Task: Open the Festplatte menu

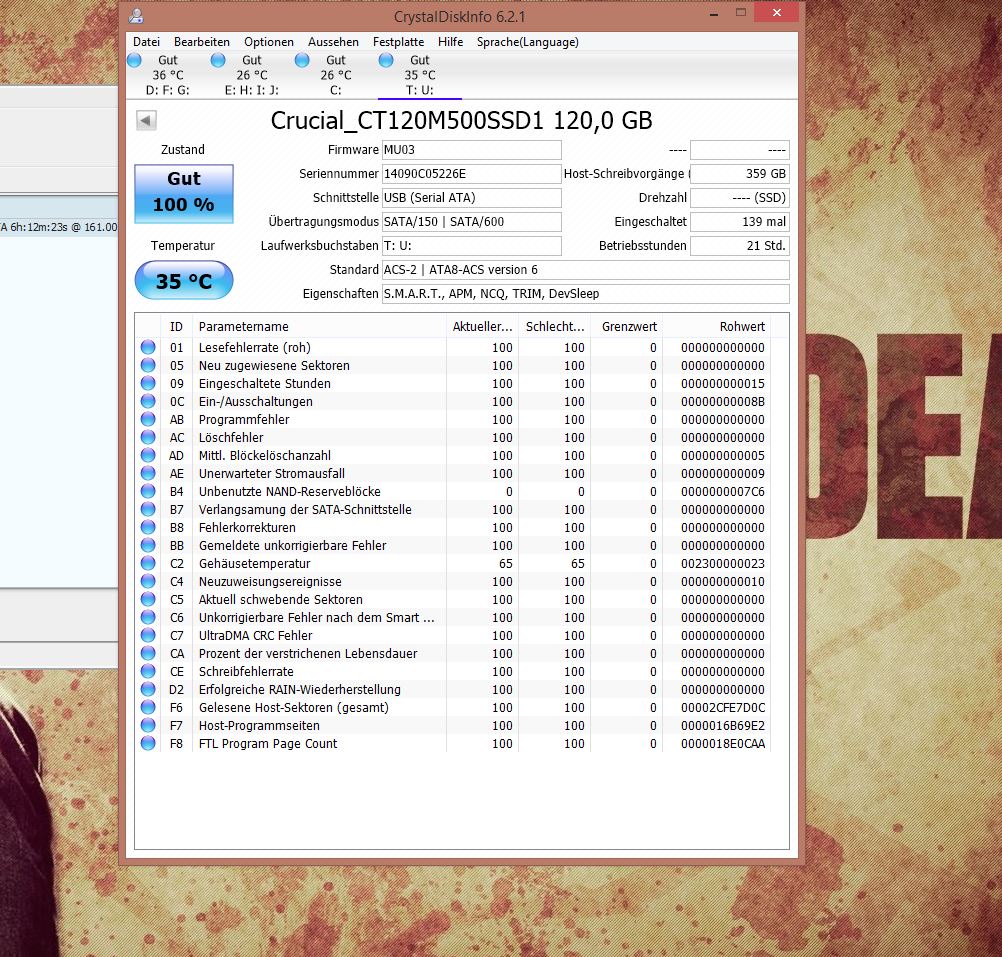Action: [x=398, y=42]
